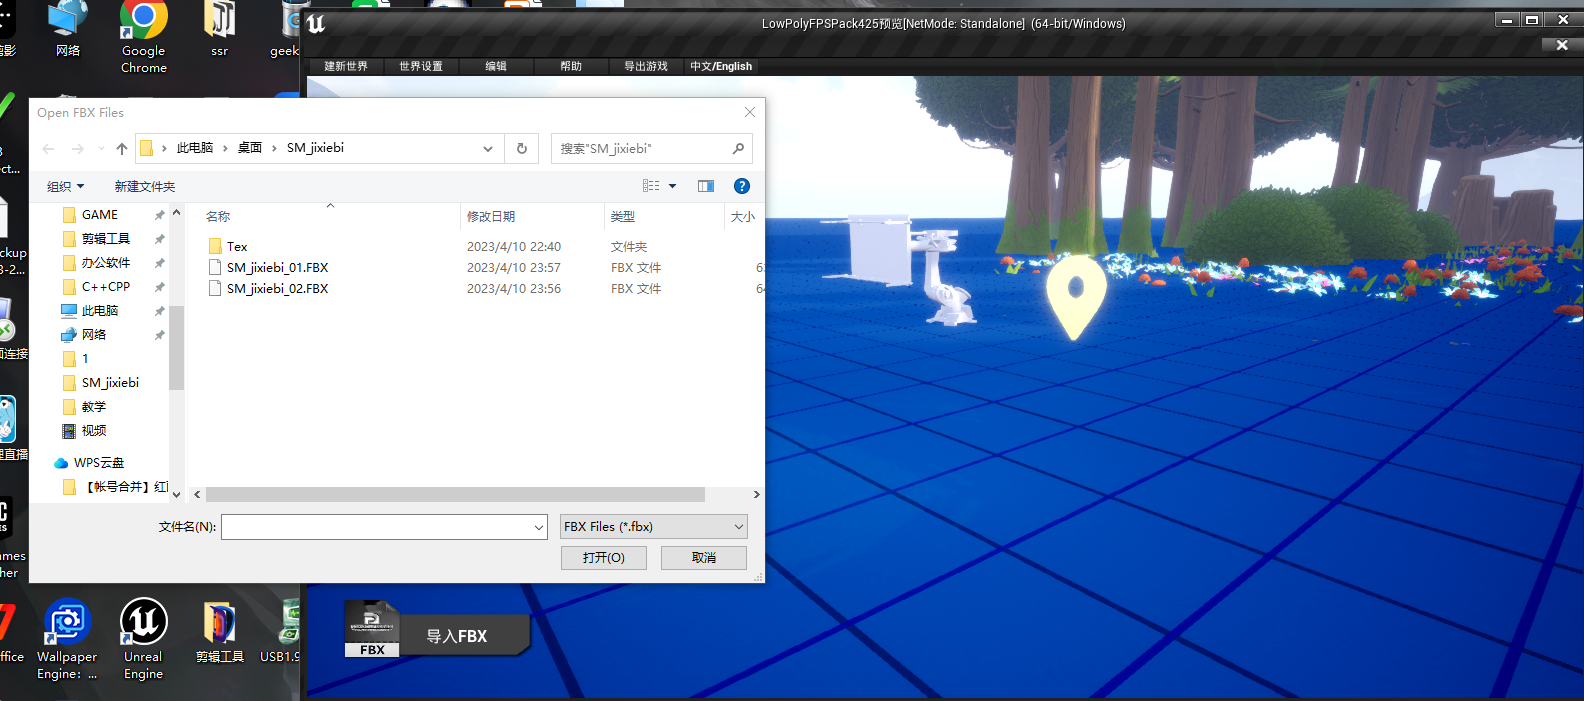Screen dimensions: 1584x701
Task: Click 新建文件夹 button
Action: click(145, 187)
